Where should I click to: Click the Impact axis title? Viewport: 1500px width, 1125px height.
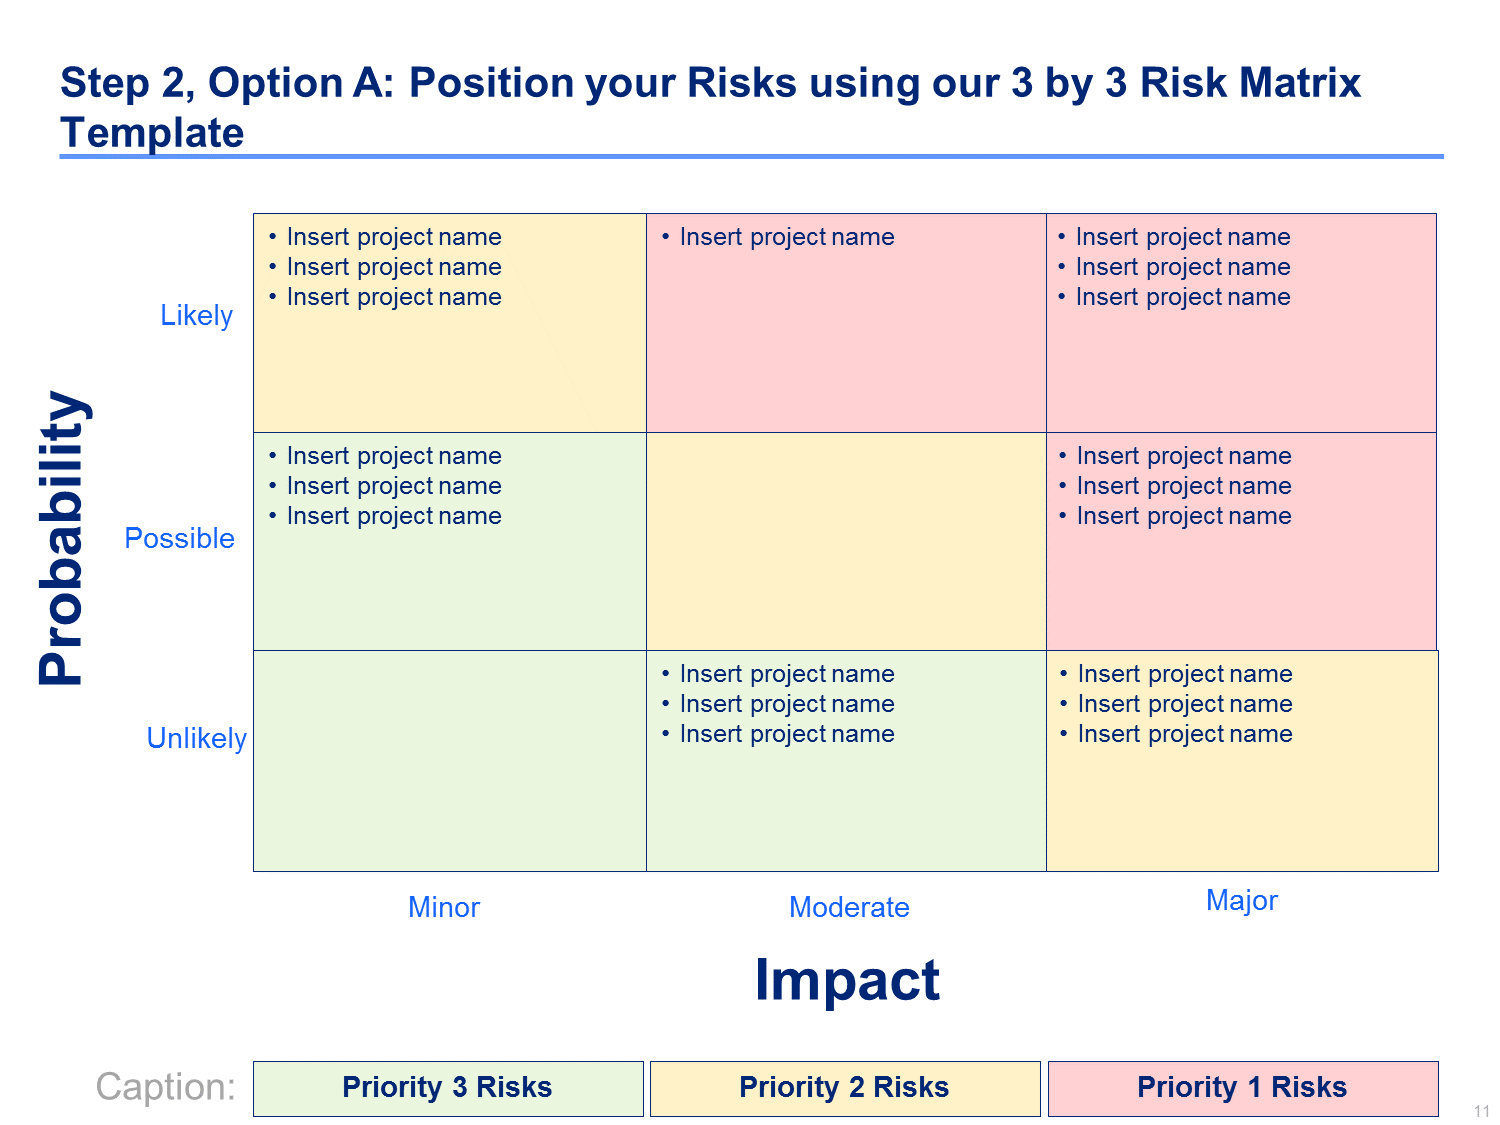pyautogui.click(x=846, y=980)
